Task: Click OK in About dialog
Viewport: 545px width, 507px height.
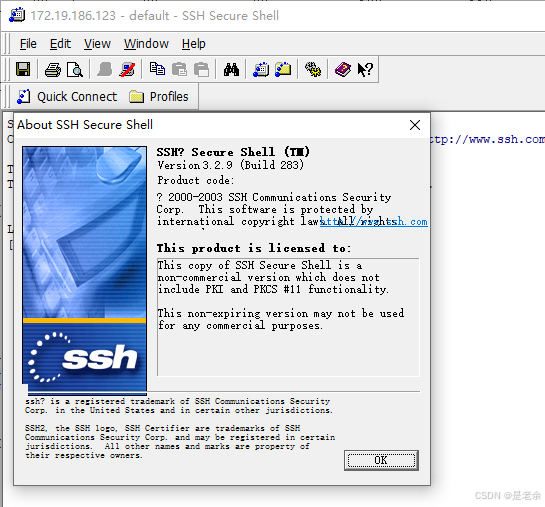Action: point(381,460)
